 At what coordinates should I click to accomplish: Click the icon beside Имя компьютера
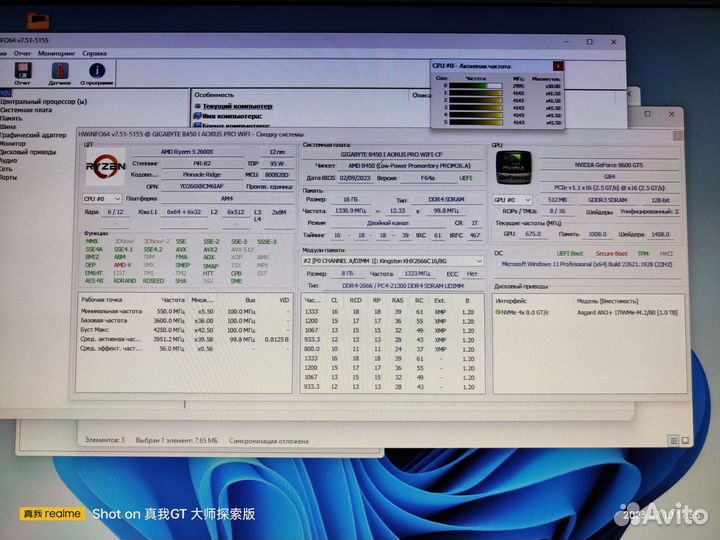point(198,116)
